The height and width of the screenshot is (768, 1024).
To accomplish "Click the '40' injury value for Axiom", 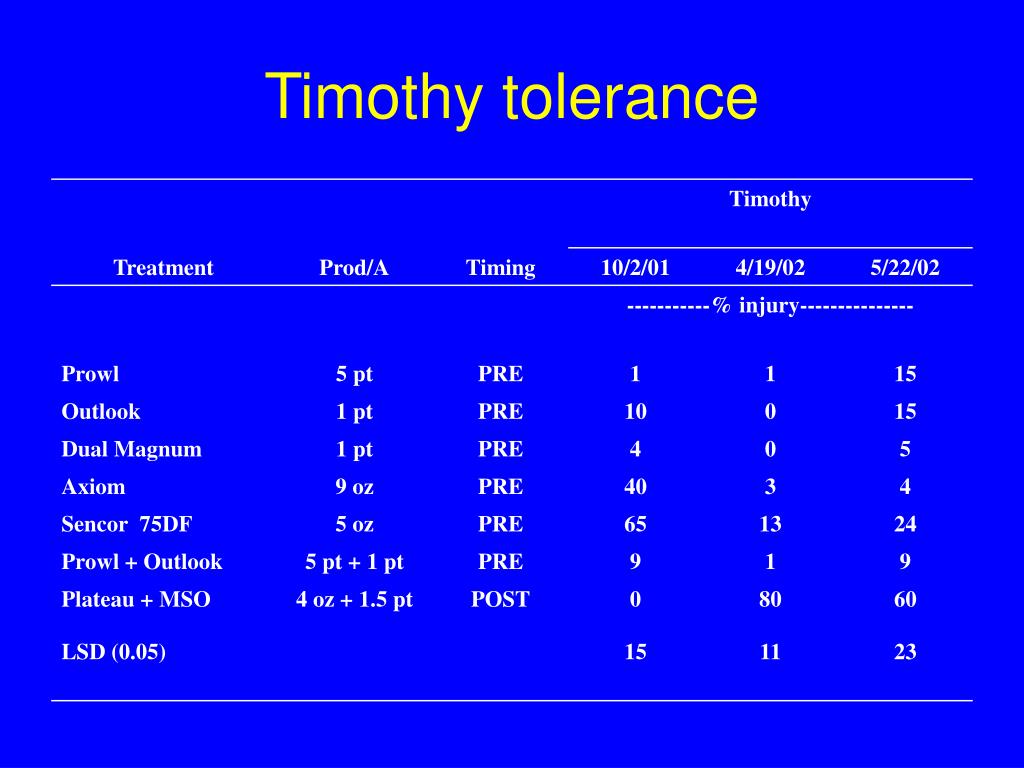I will (x=635, y=487).
